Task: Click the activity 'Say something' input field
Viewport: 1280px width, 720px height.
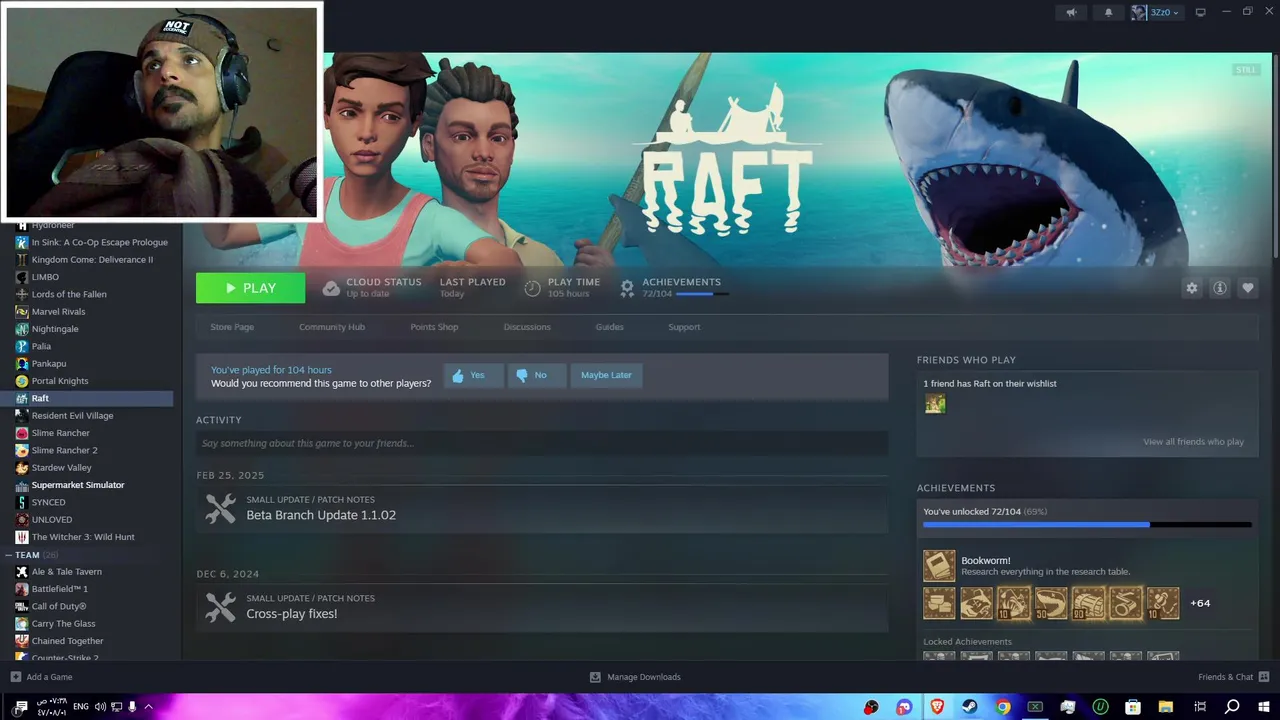Action: pyautogui.click(x=542, y=443)
